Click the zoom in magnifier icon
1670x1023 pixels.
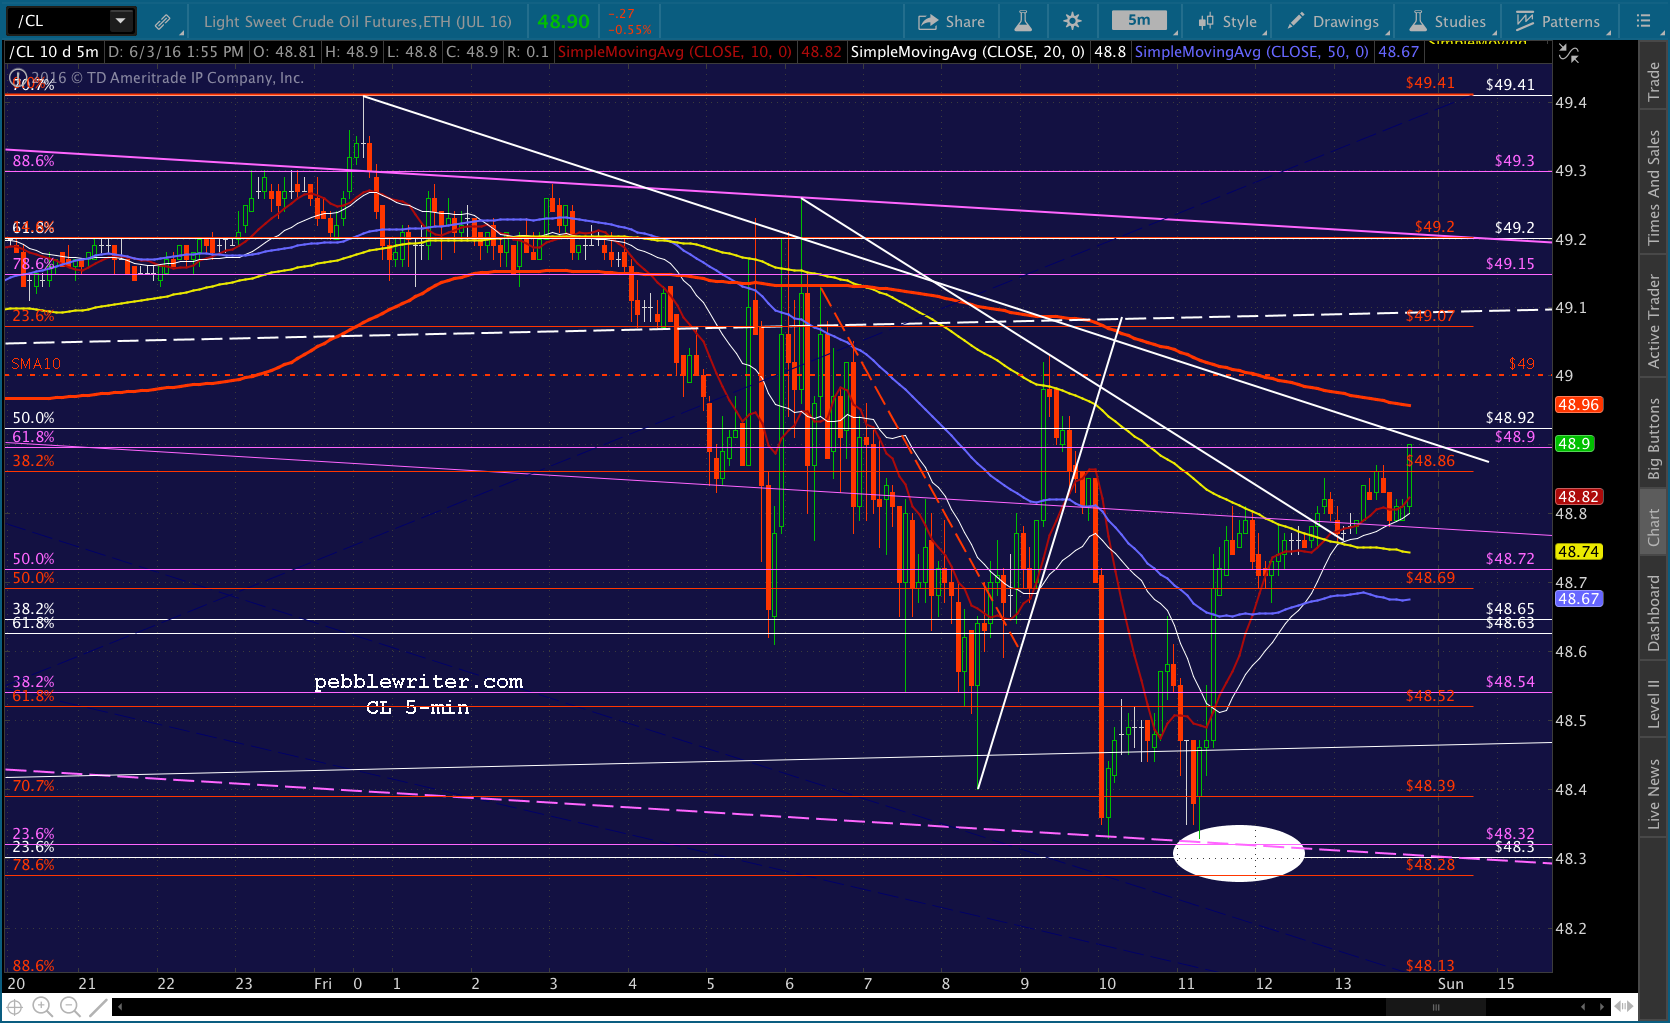(42, 1007)
